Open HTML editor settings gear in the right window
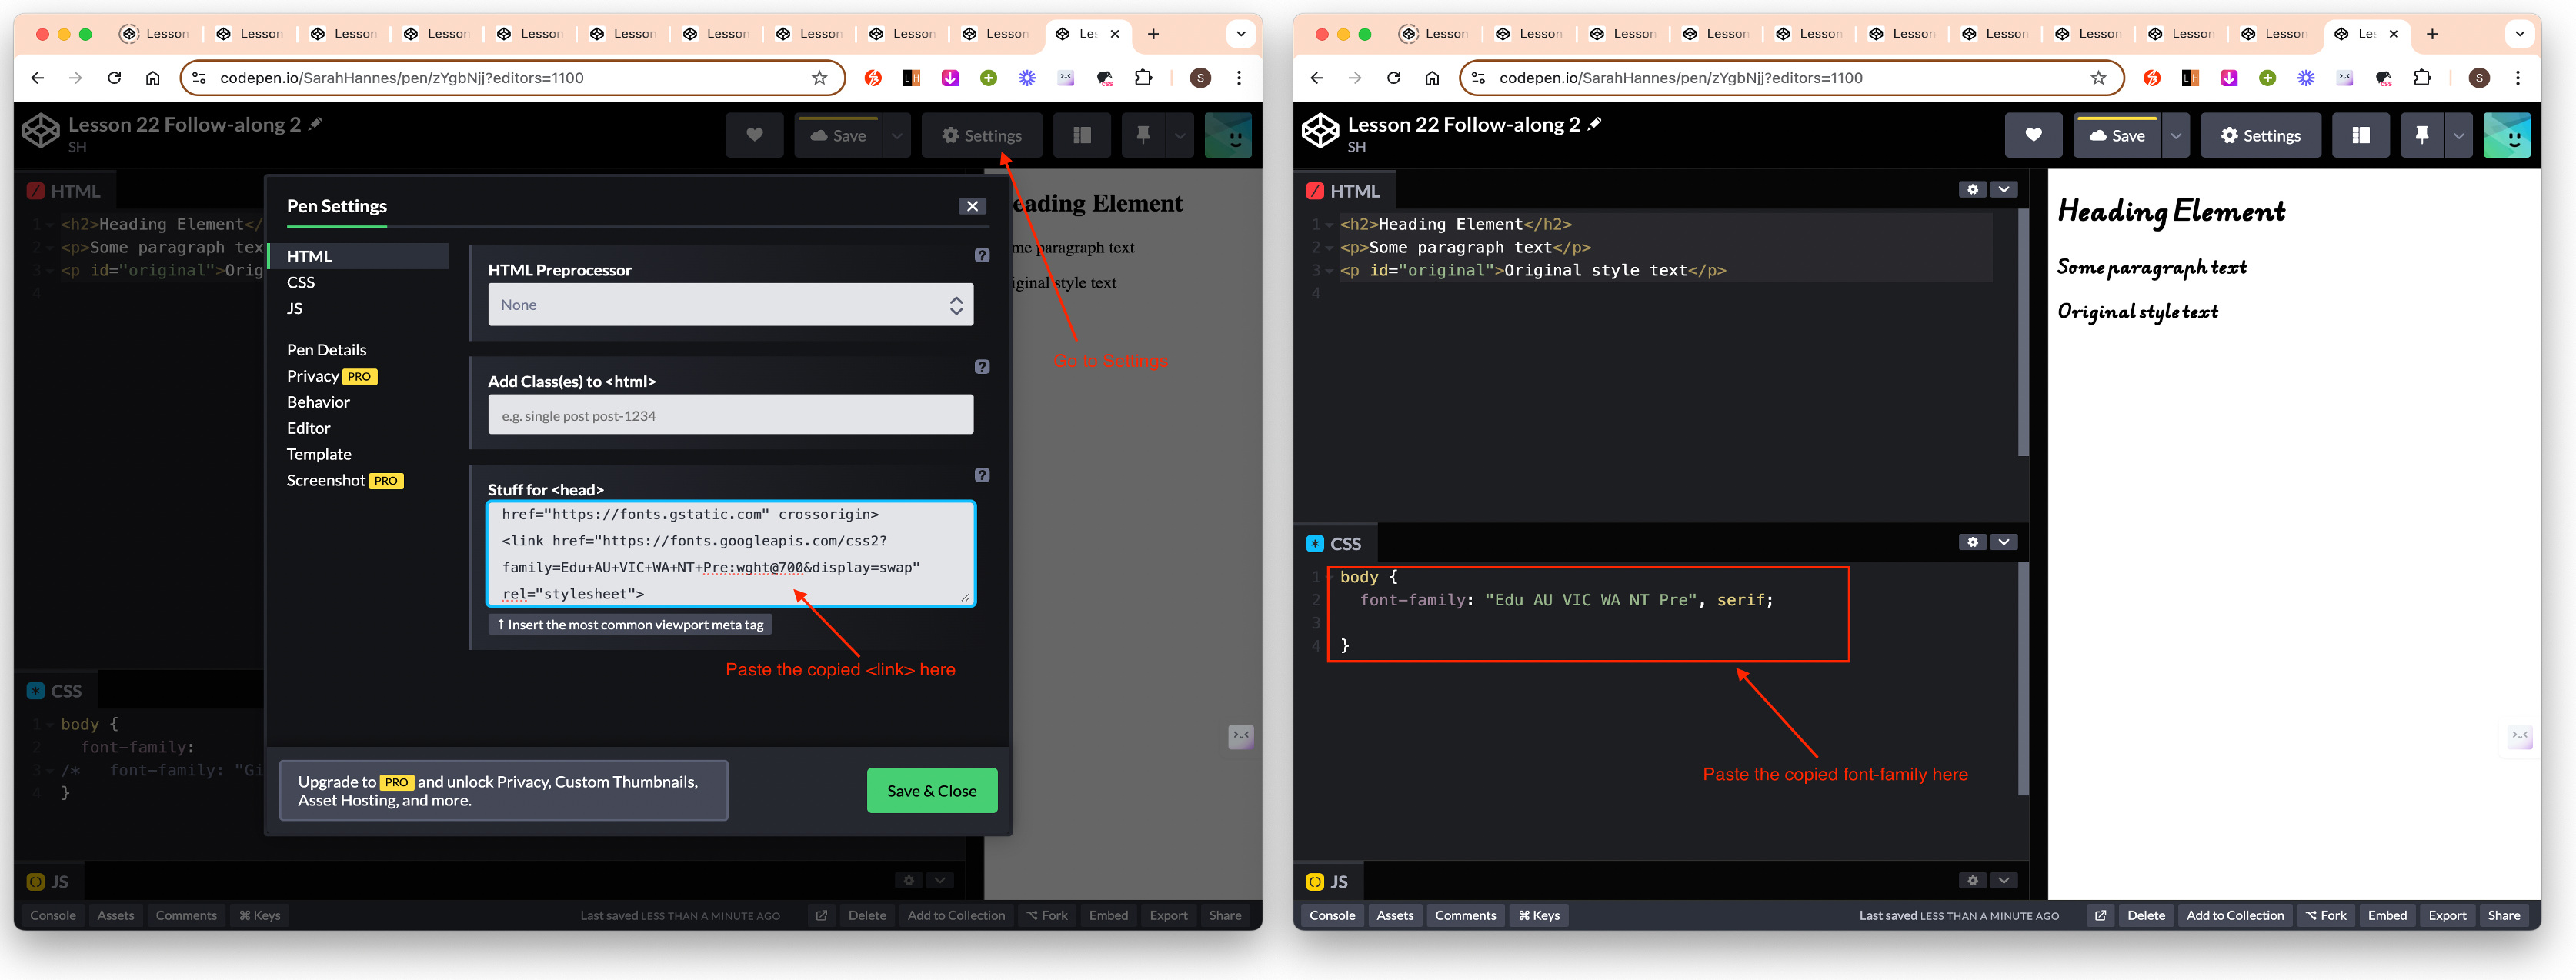Viewport: 2576px width, 980px height. (x=1972, y=189)
